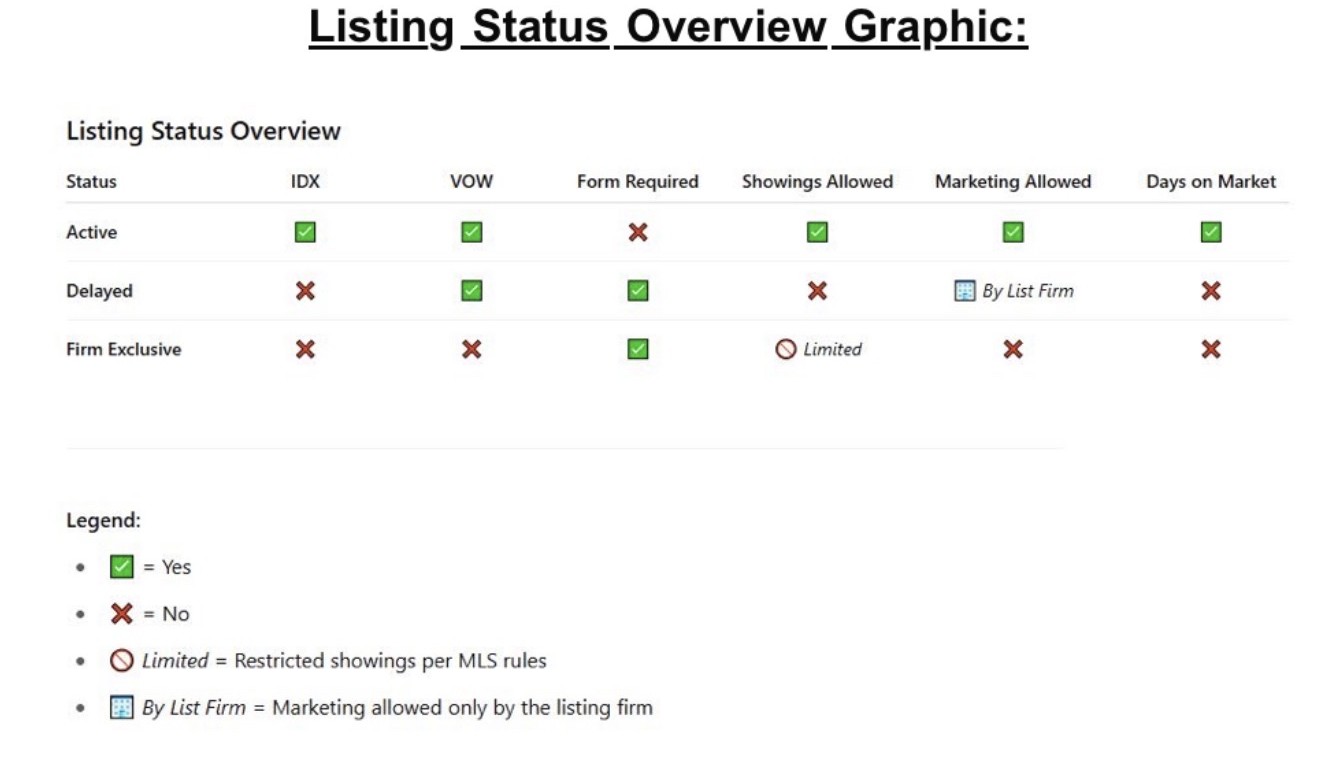This screenshot has height=763, width=1320.
Task: Click the green check for Active IDX
Action: click(305, 232)
